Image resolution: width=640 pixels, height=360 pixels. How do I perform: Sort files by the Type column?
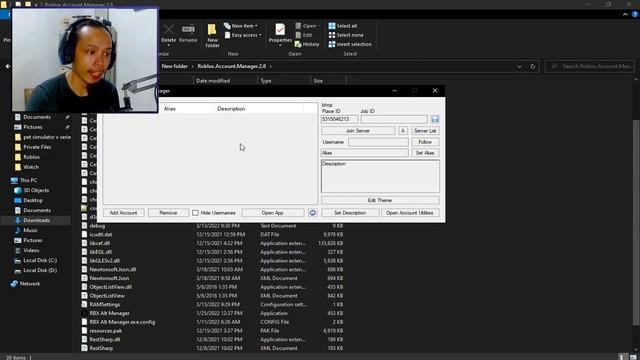284,81
